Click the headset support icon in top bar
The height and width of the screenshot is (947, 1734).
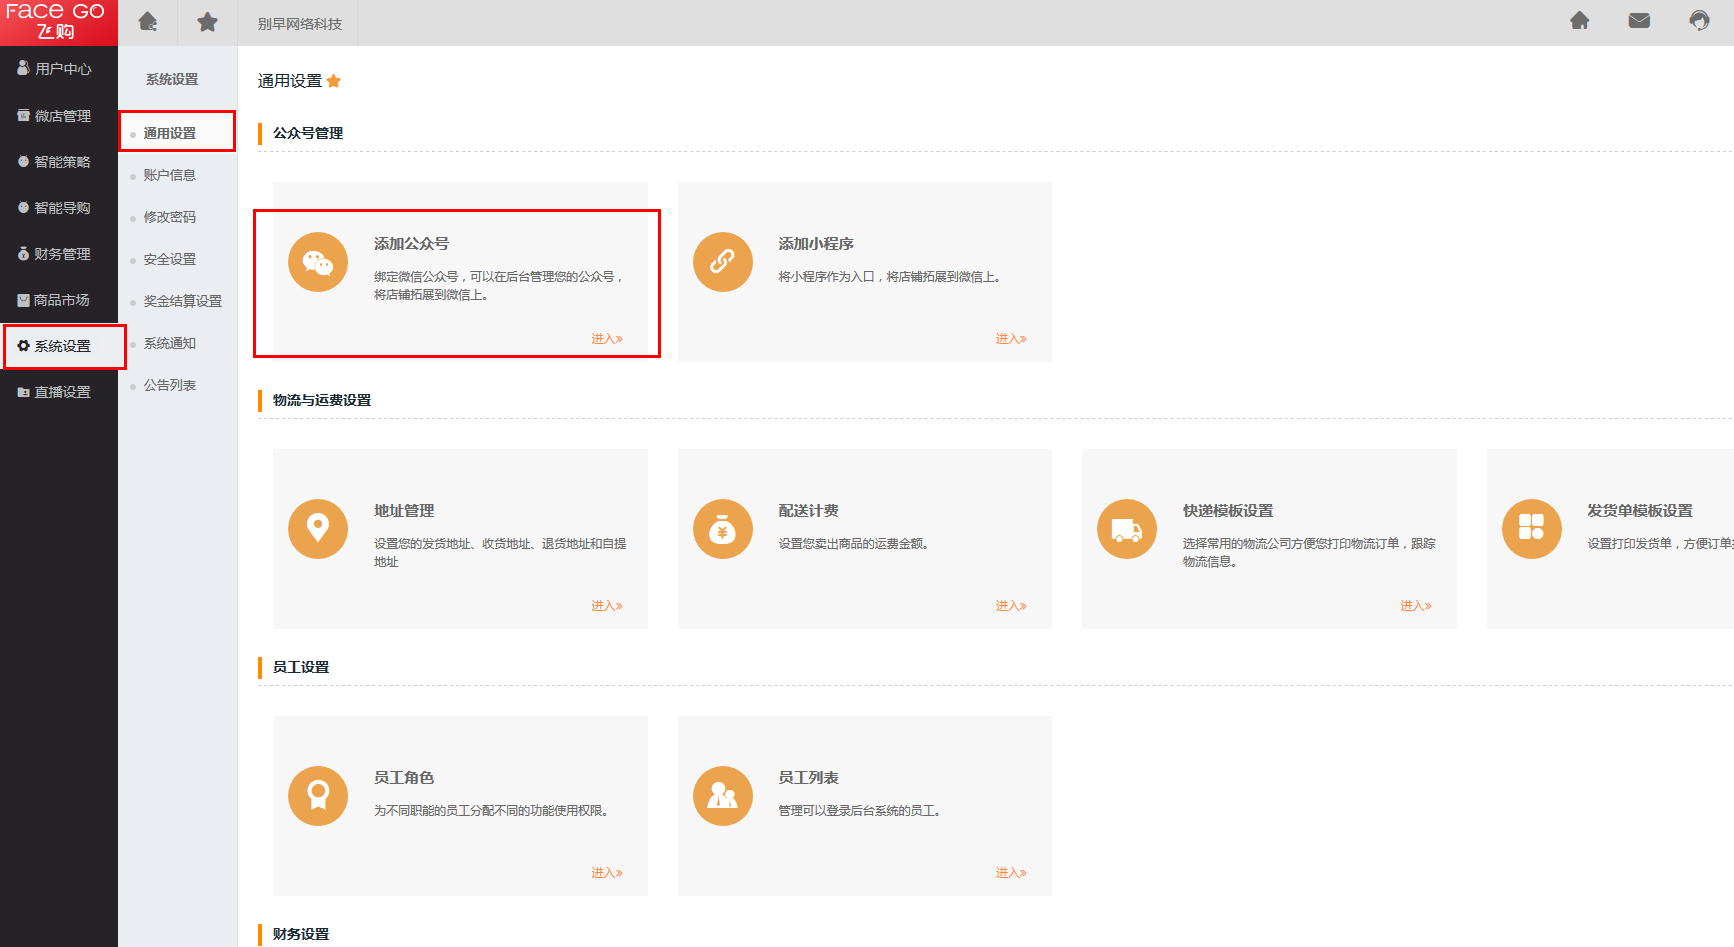[x=1699, y=21]
